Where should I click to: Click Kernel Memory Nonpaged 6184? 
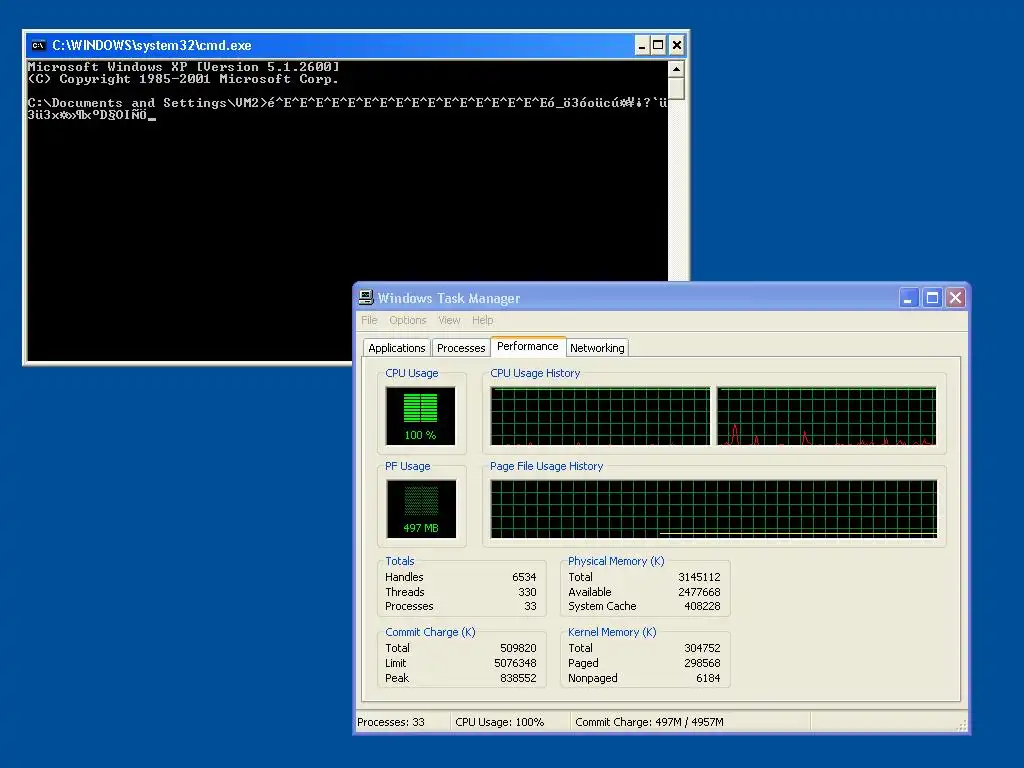click(x=708, y=679)
